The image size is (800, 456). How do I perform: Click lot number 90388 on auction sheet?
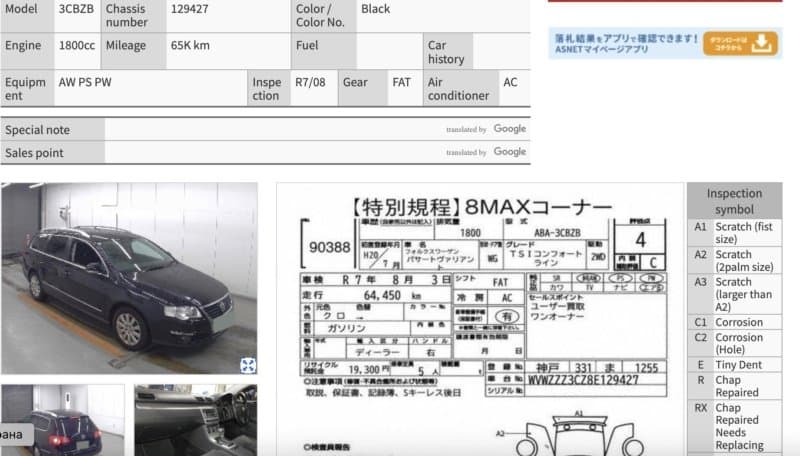pos(330,247)
